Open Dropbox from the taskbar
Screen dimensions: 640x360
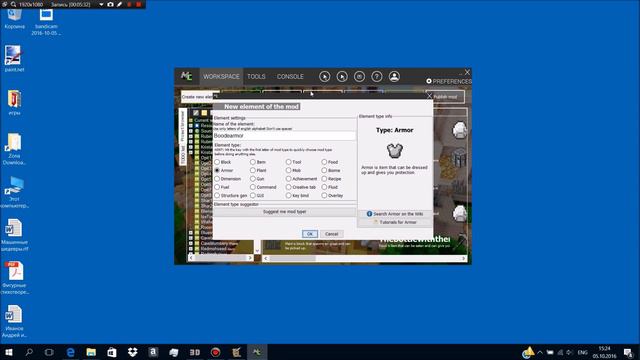click(132, 352)
